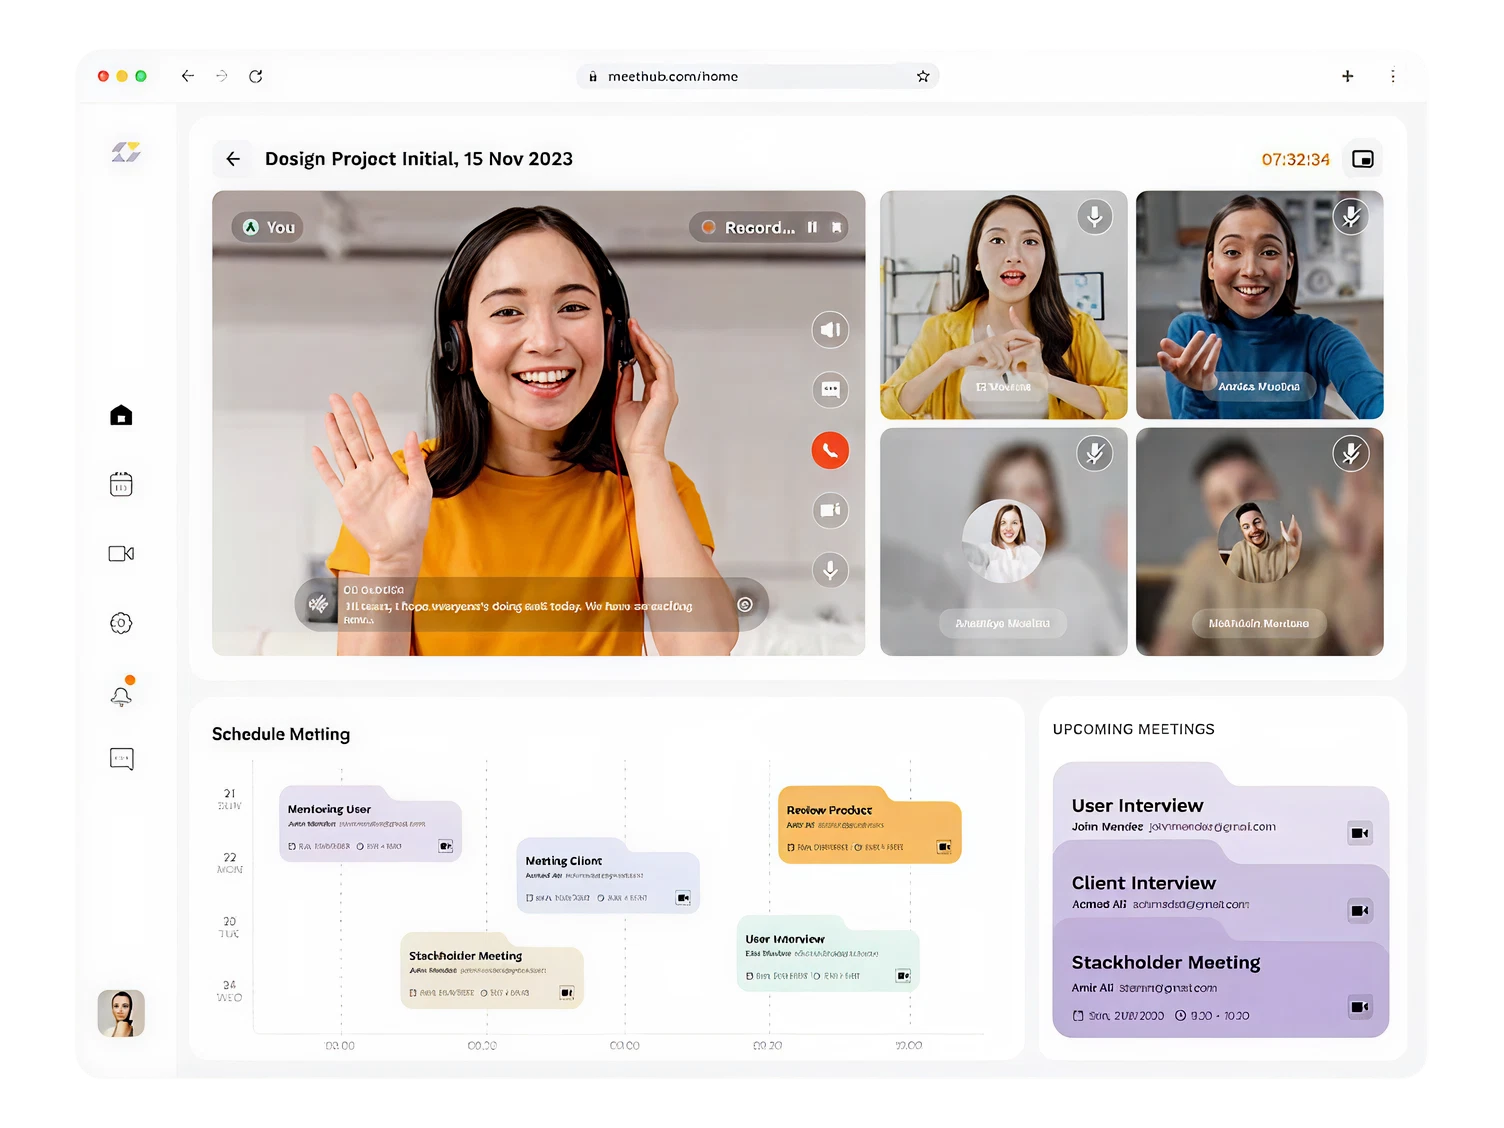The height and width of the screenshot is (1128, 1504).
Task: Click picture-in-picture icon beside the timer
Action: click(x=1362, y=159)
